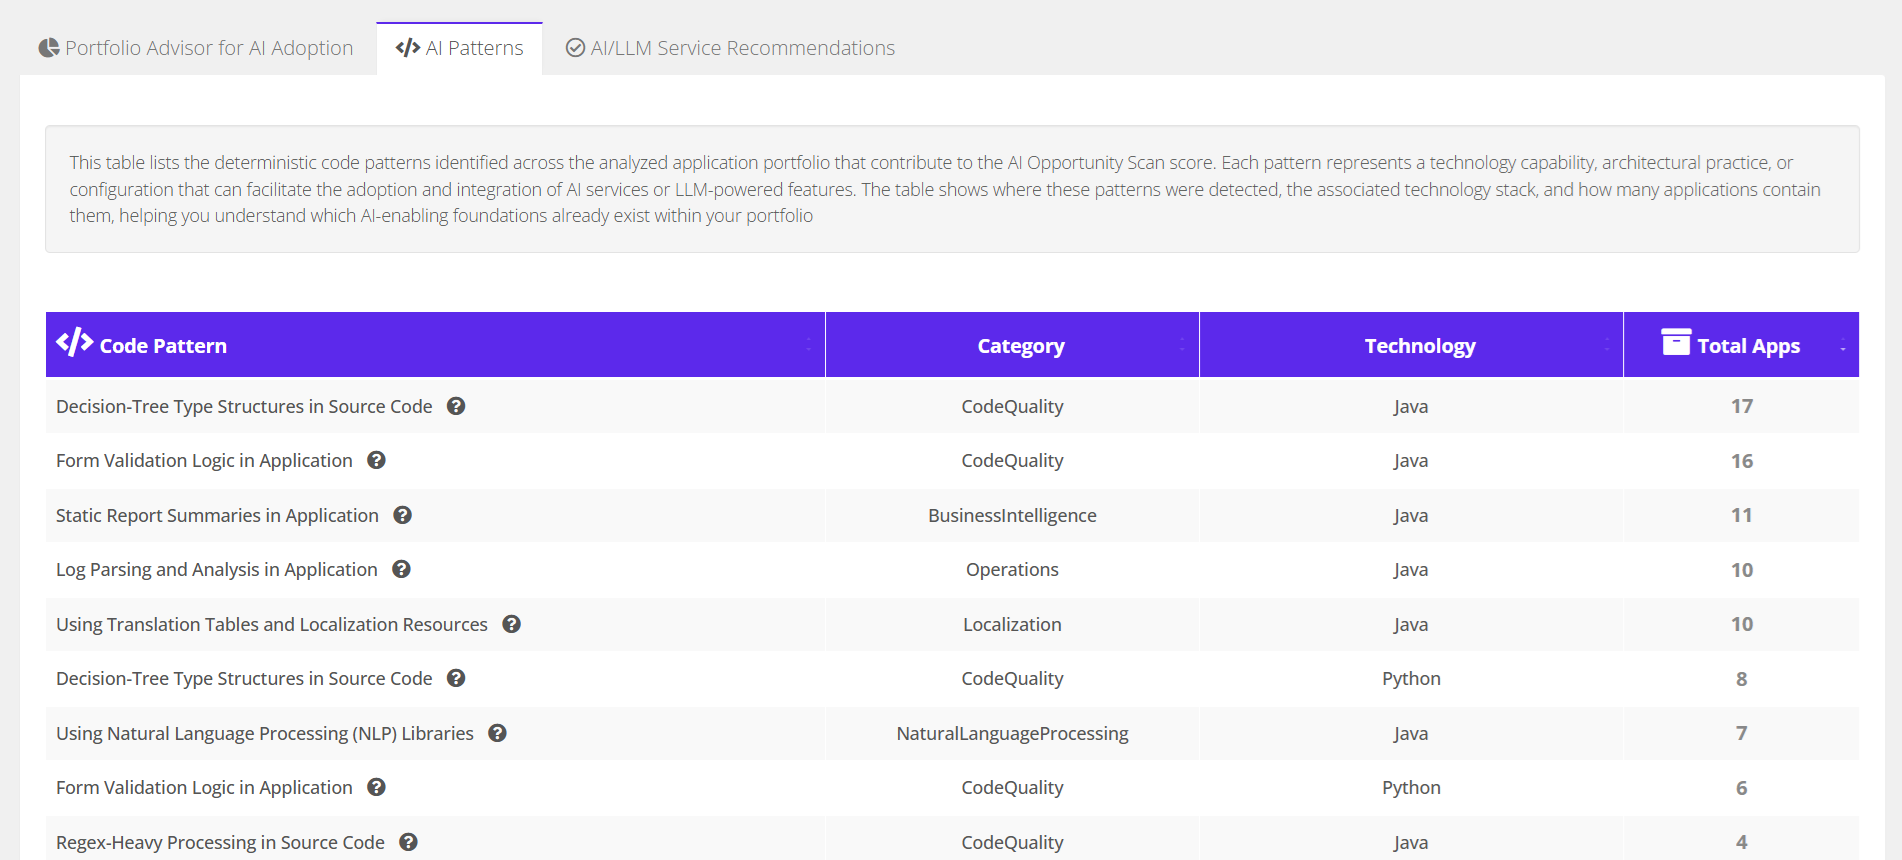Click the Operations category cell
1902x860 pixels.
[1012, 569]
